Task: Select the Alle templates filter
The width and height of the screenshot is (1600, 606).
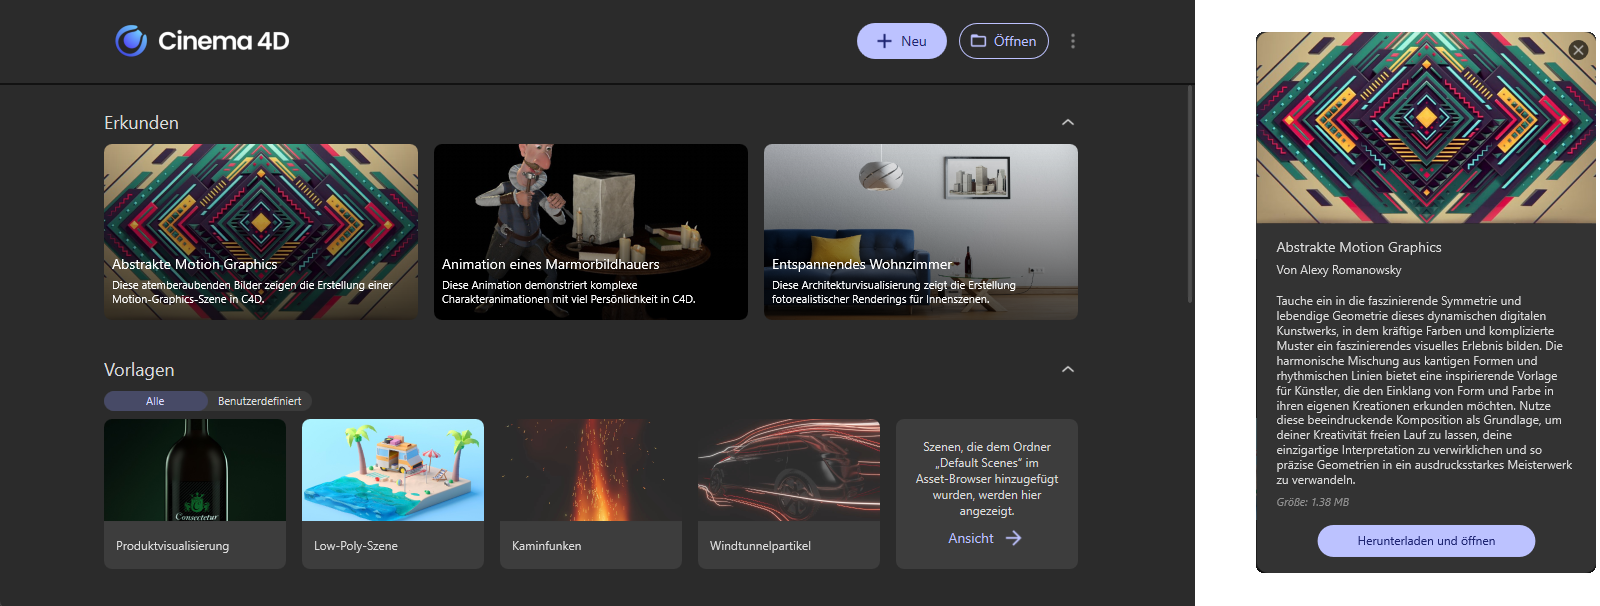Action: (x=155, y=401)
